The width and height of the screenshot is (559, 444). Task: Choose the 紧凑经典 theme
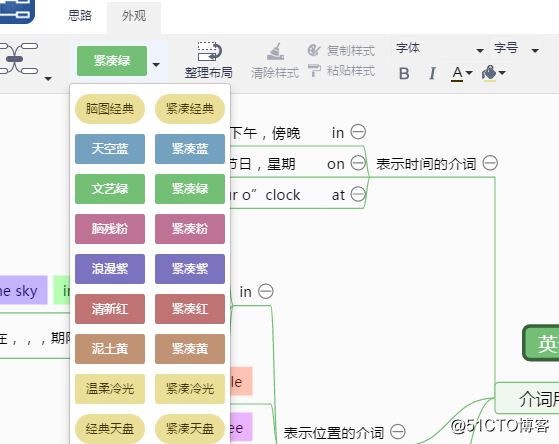pyautogui.click(x=190, y=109)
